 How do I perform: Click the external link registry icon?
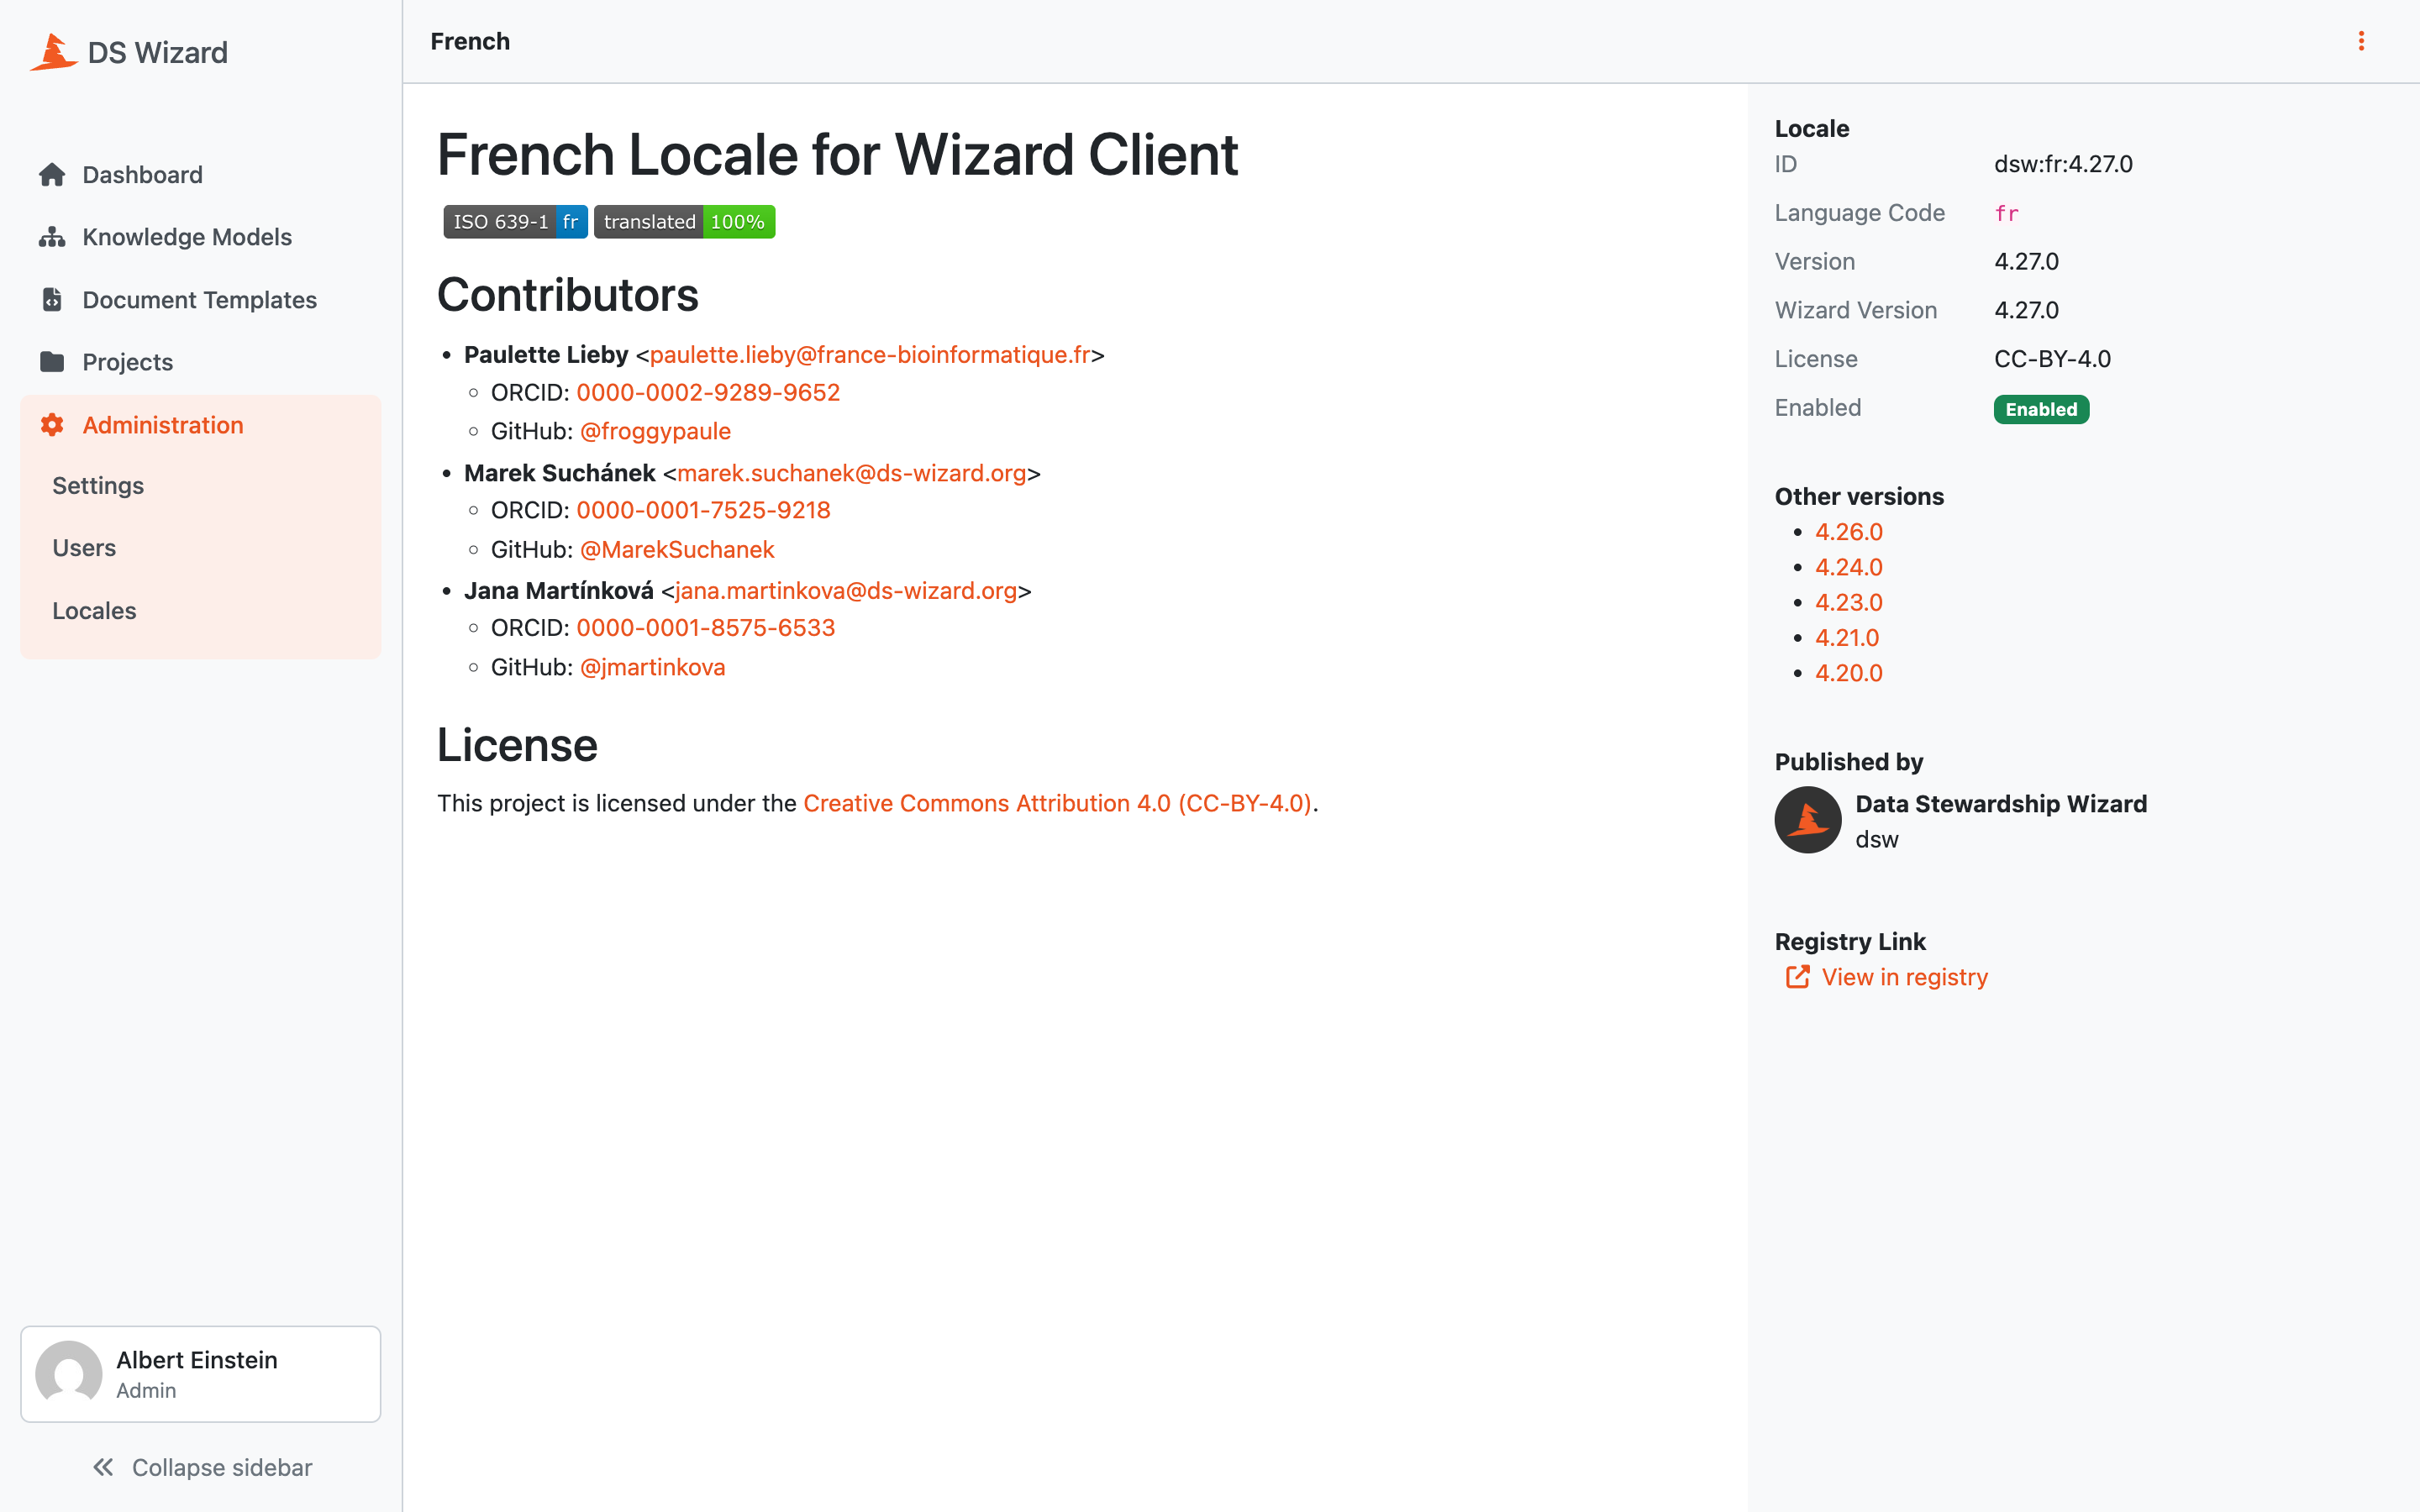point(1797,977)
